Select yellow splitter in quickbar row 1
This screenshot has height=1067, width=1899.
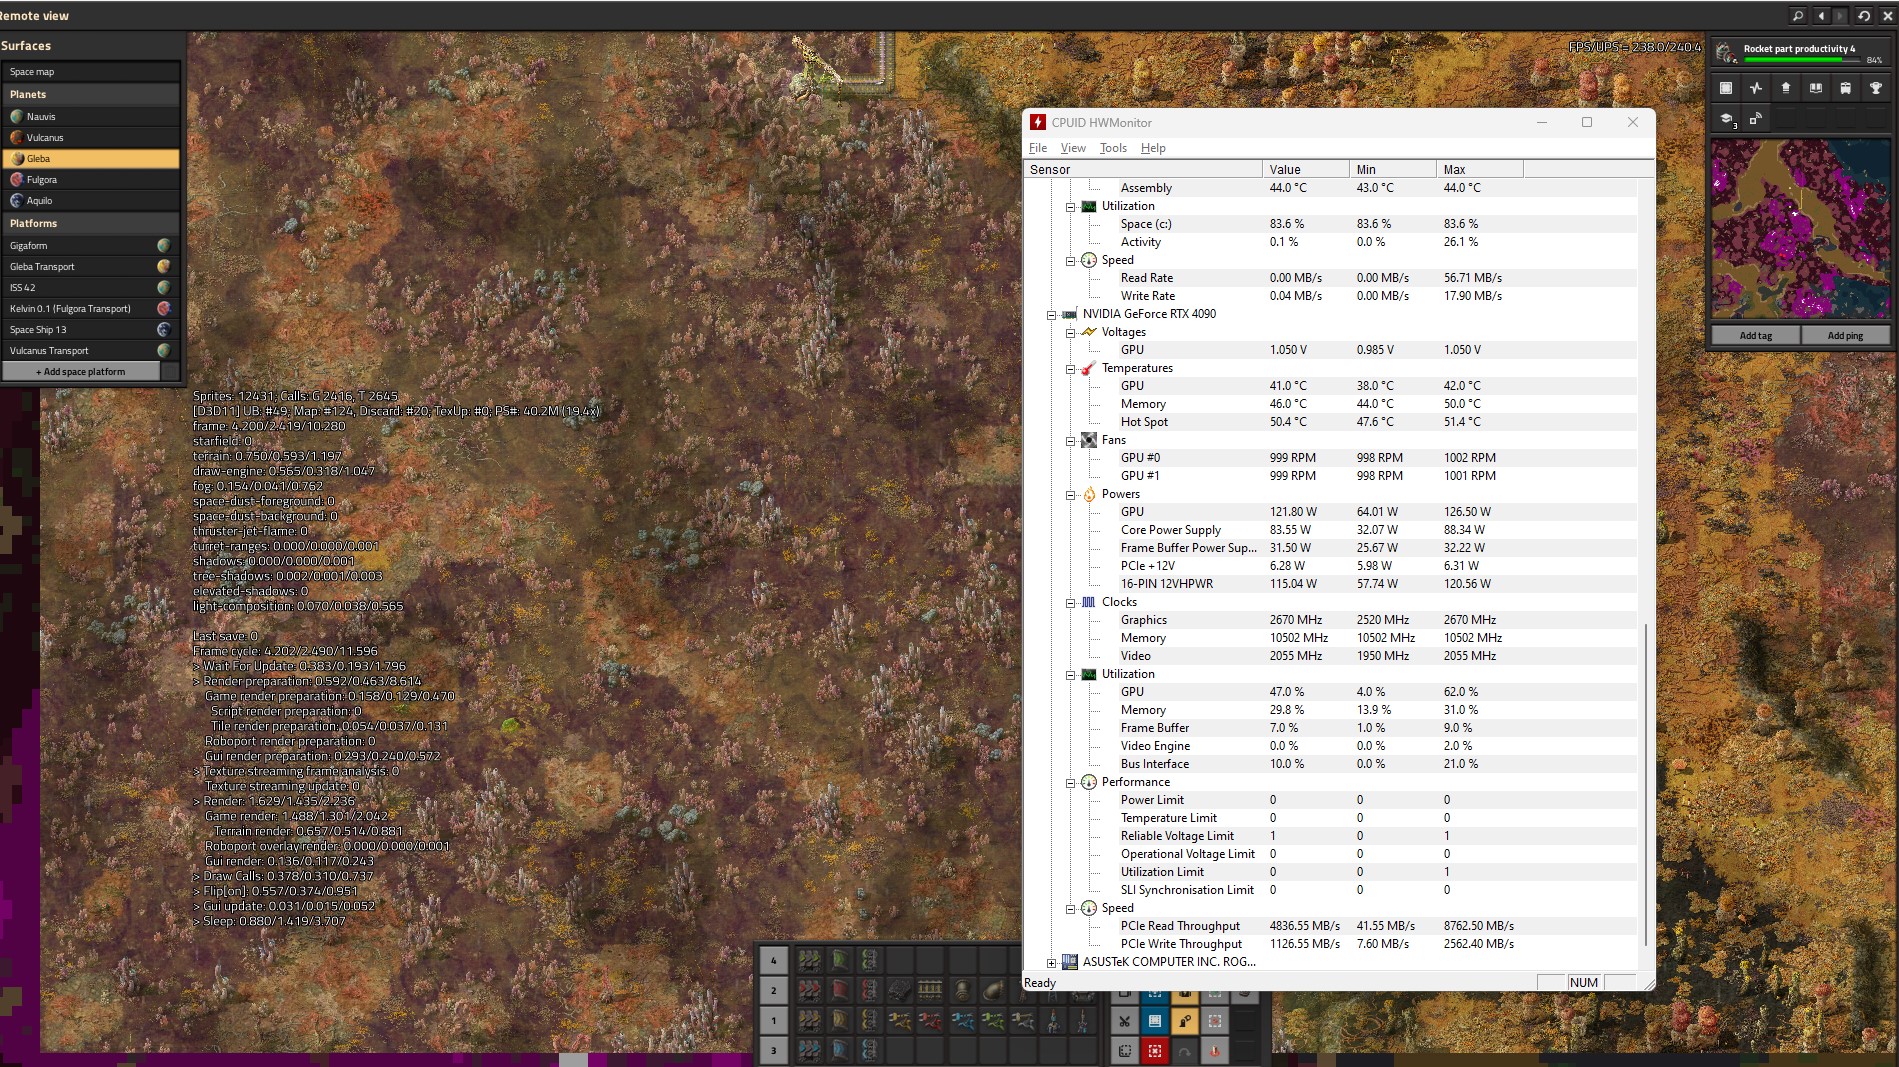tap(870, 1021)
